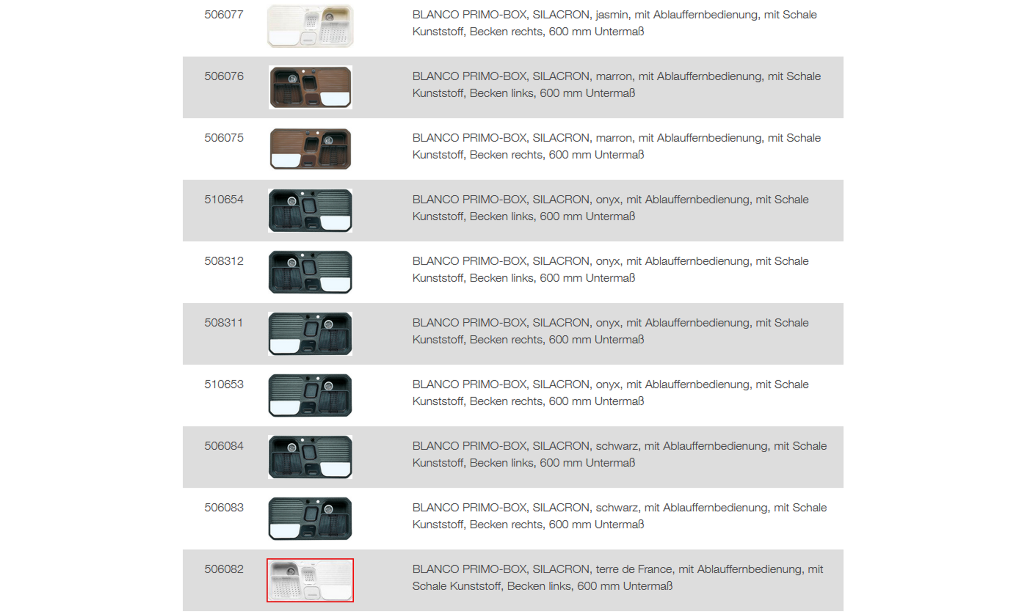This screenshot has height=614, width=1024.
Task: Open description of jasmin PRIMO-BOX 506077
Action: pyautogui.click(x=615, y=23)
